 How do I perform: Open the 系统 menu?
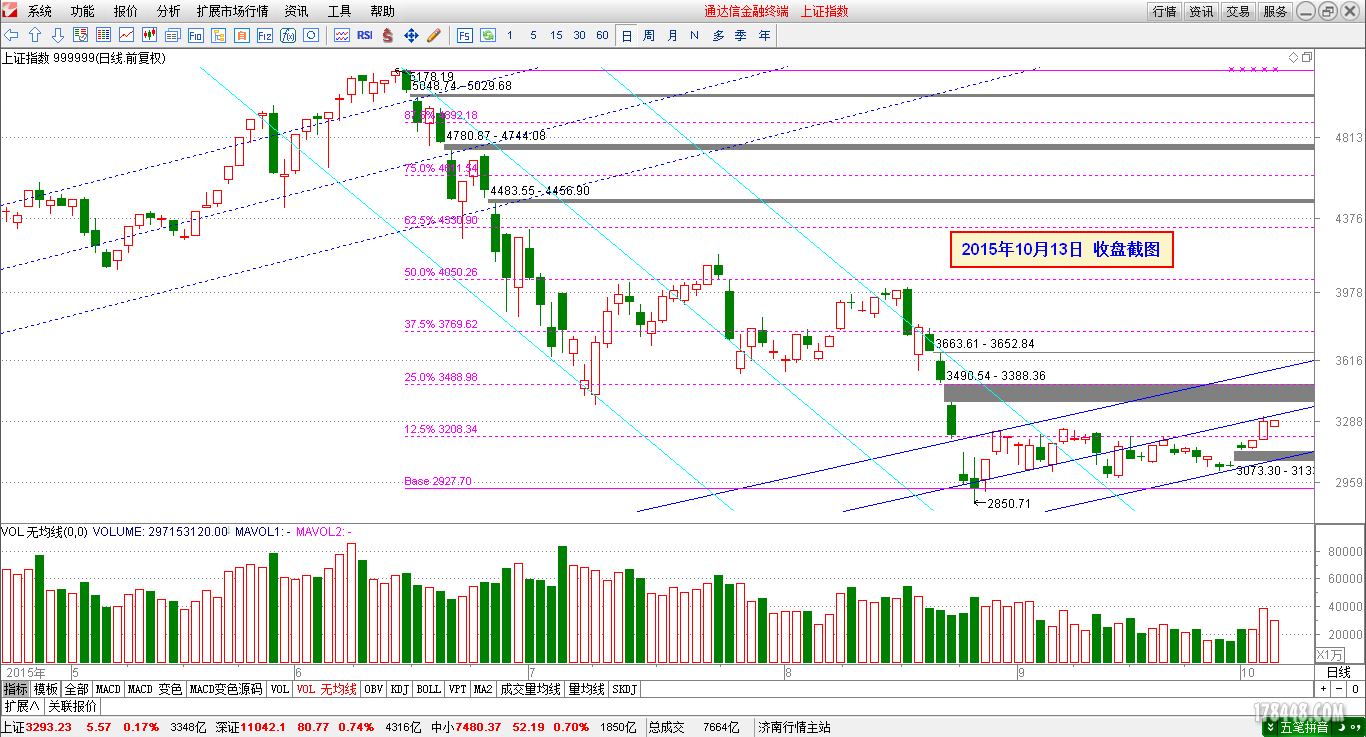39,11
